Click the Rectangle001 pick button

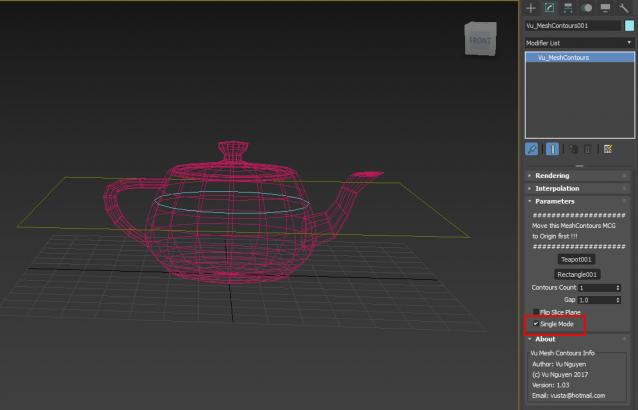pos(577,275)
